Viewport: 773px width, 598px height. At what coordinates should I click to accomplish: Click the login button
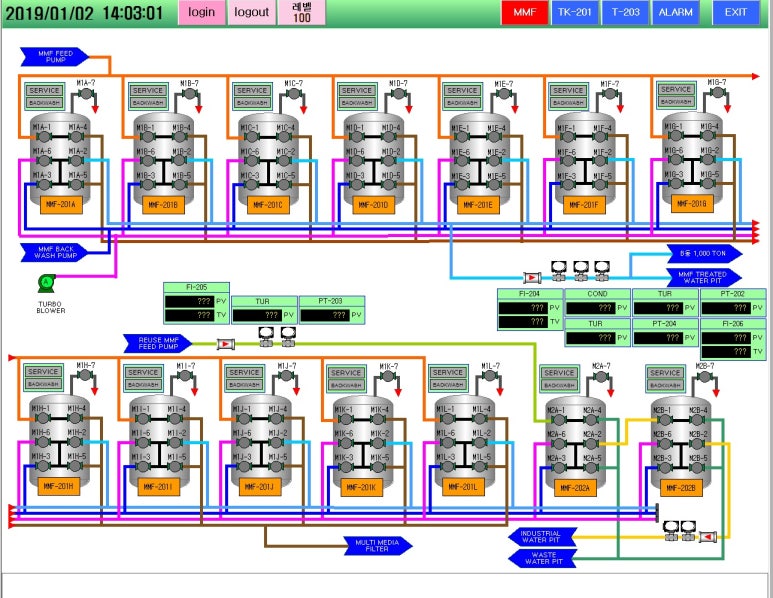point(202,12)
